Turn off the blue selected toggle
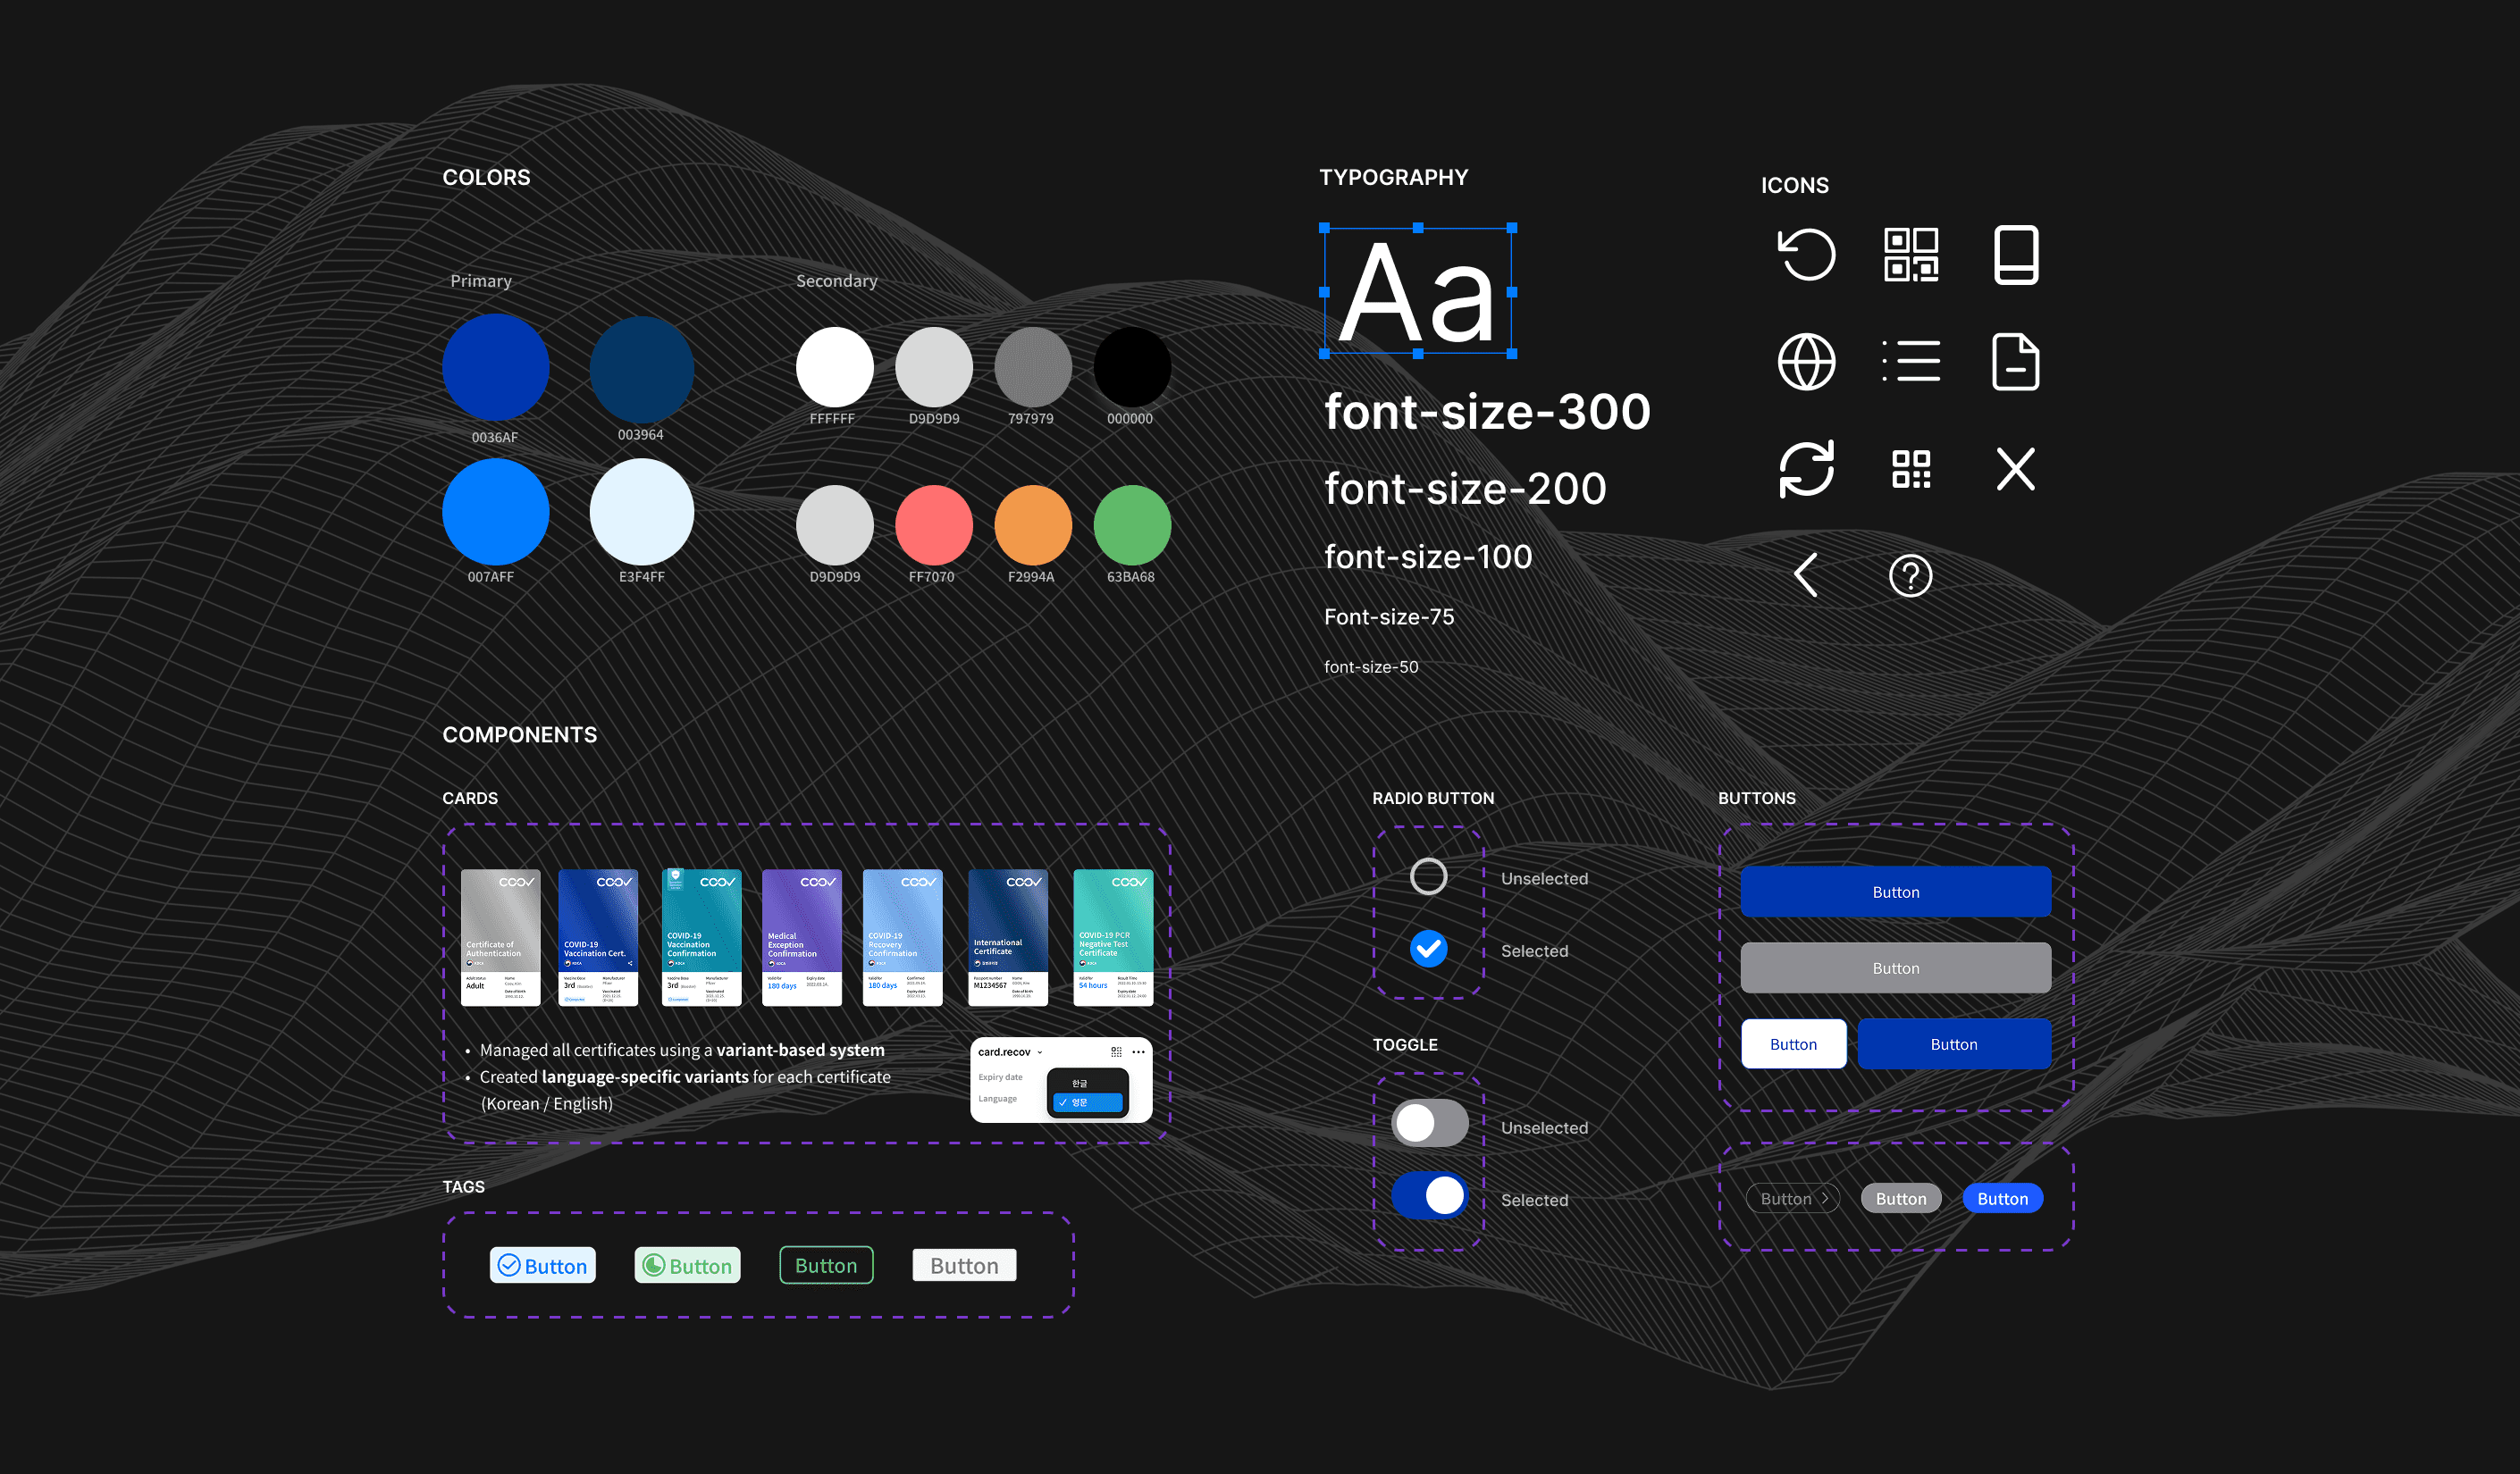 (1429, 1196)
